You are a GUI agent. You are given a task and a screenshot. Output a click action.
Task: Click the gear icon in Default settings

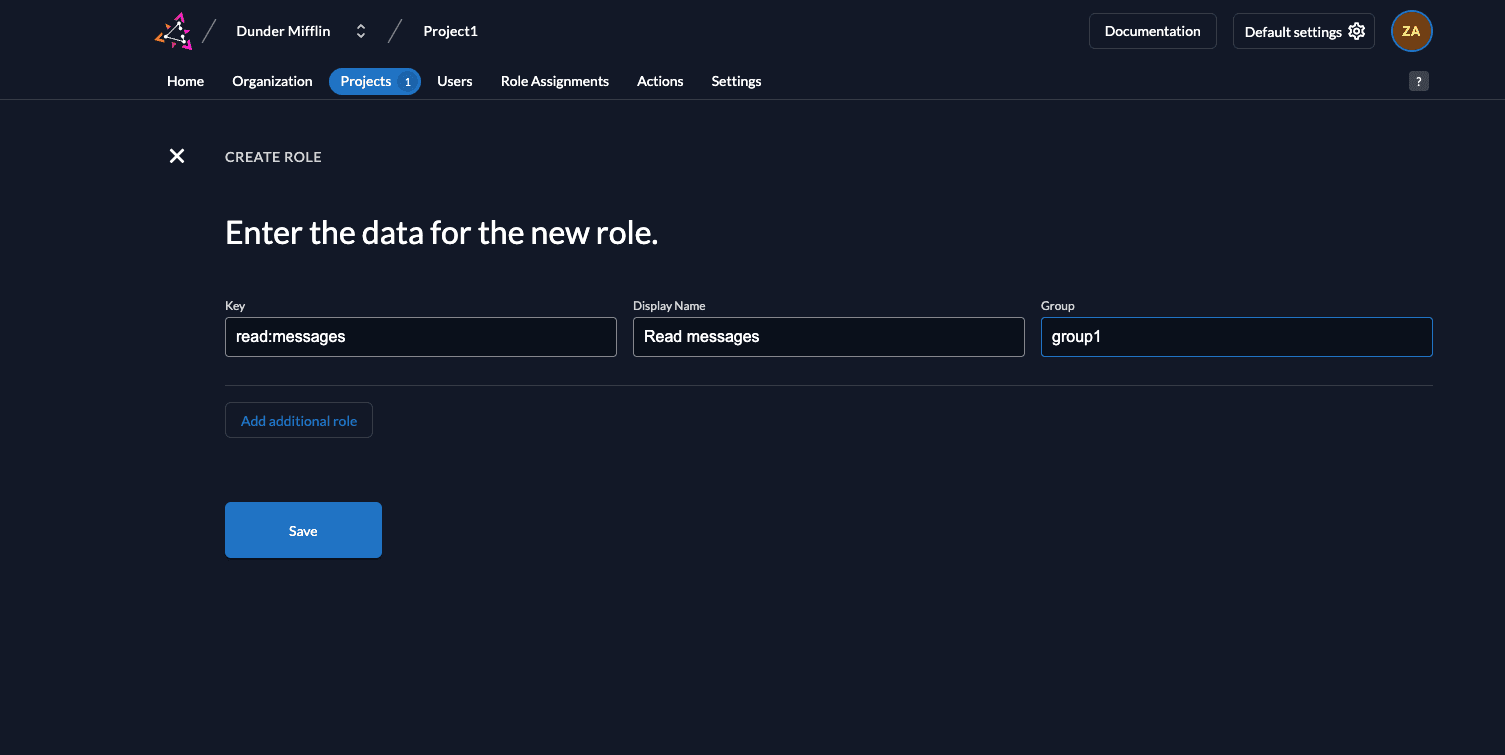click(1356, 31)
